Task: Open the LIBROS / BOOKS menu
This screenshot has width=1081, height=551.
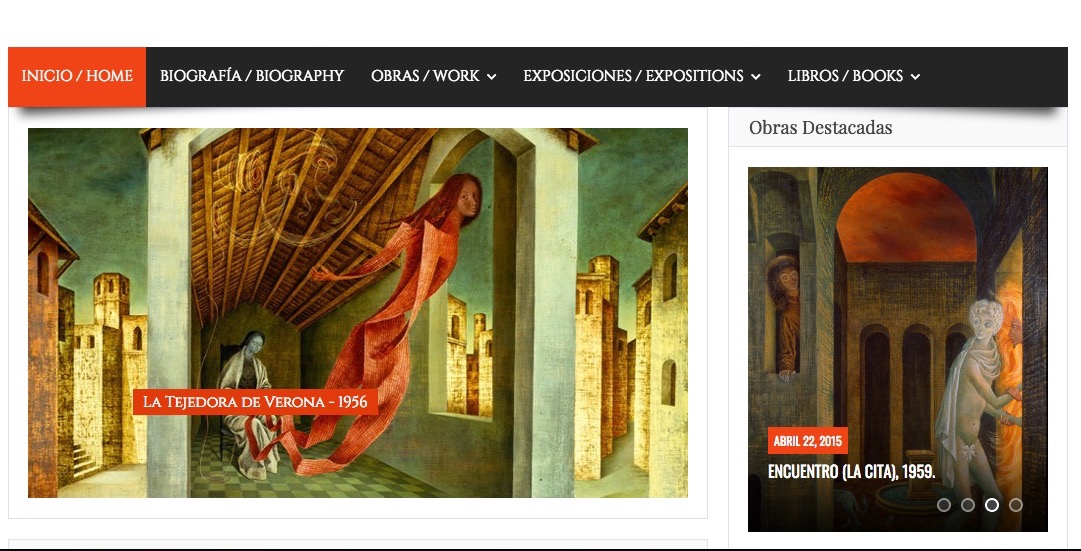Action: [x=853, y=77]
